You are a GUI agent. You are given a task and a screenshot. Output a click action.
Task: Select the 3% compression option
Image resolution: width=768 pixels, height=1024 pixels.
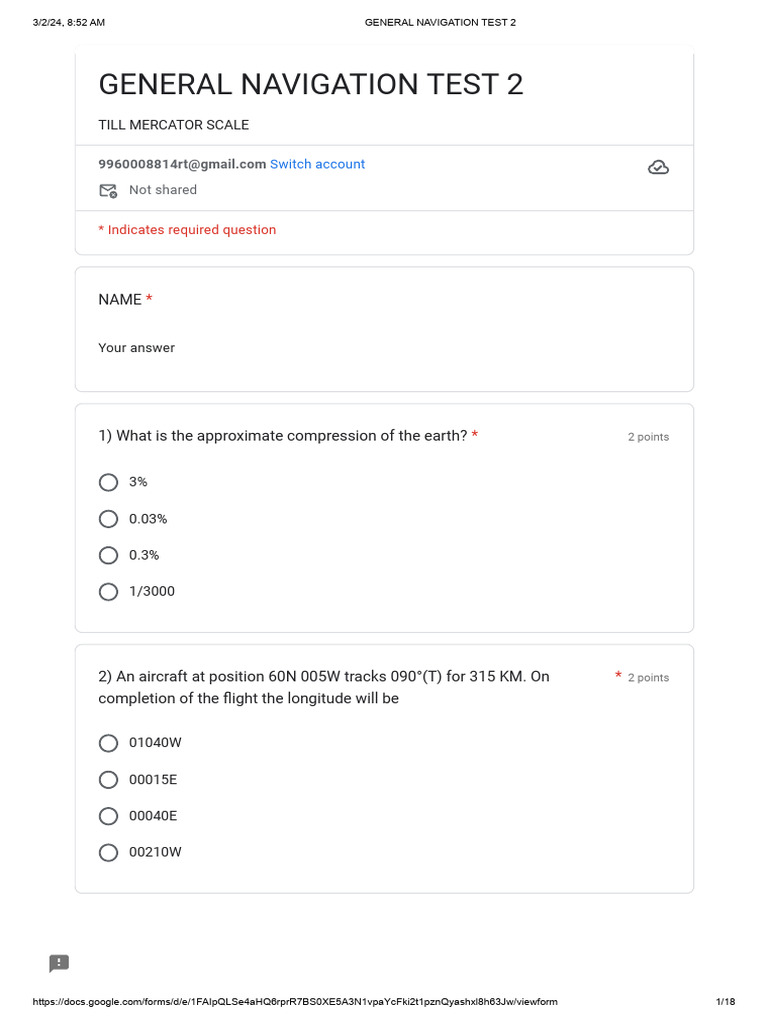pyautogui.click(x=109, y=482)
